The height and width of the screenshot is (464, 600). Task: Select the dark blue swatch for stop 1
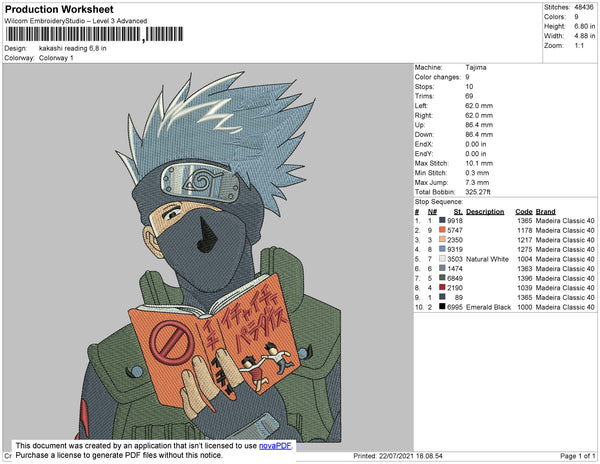tap(442, 220)
